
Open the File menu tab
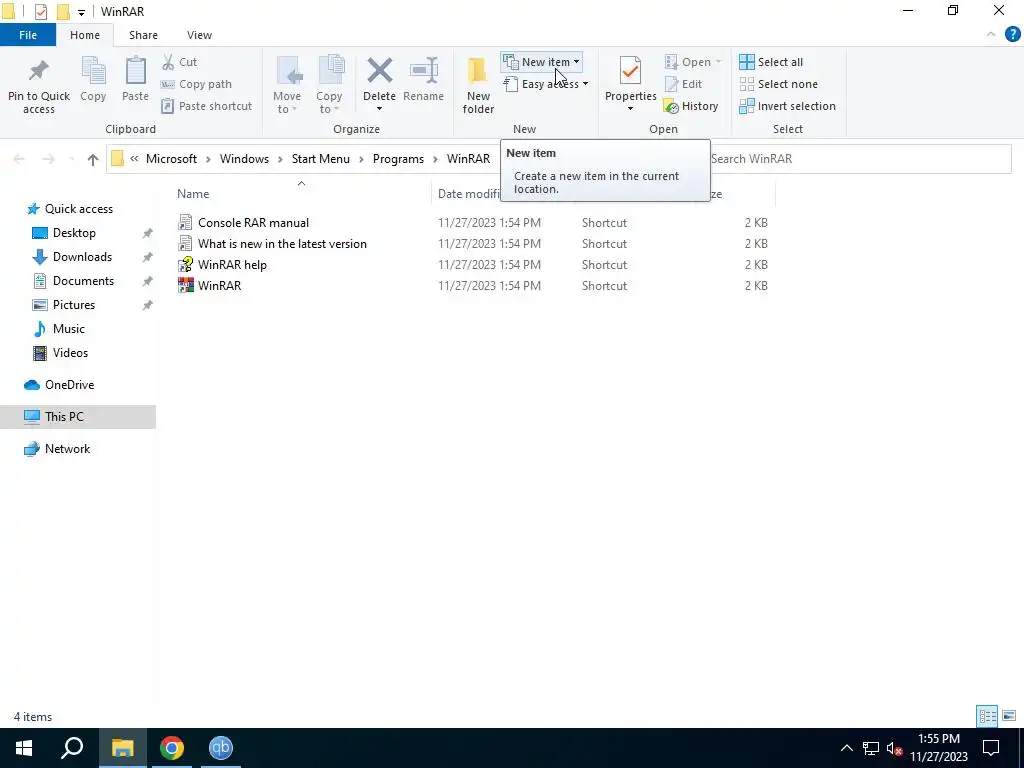(28, 35)
